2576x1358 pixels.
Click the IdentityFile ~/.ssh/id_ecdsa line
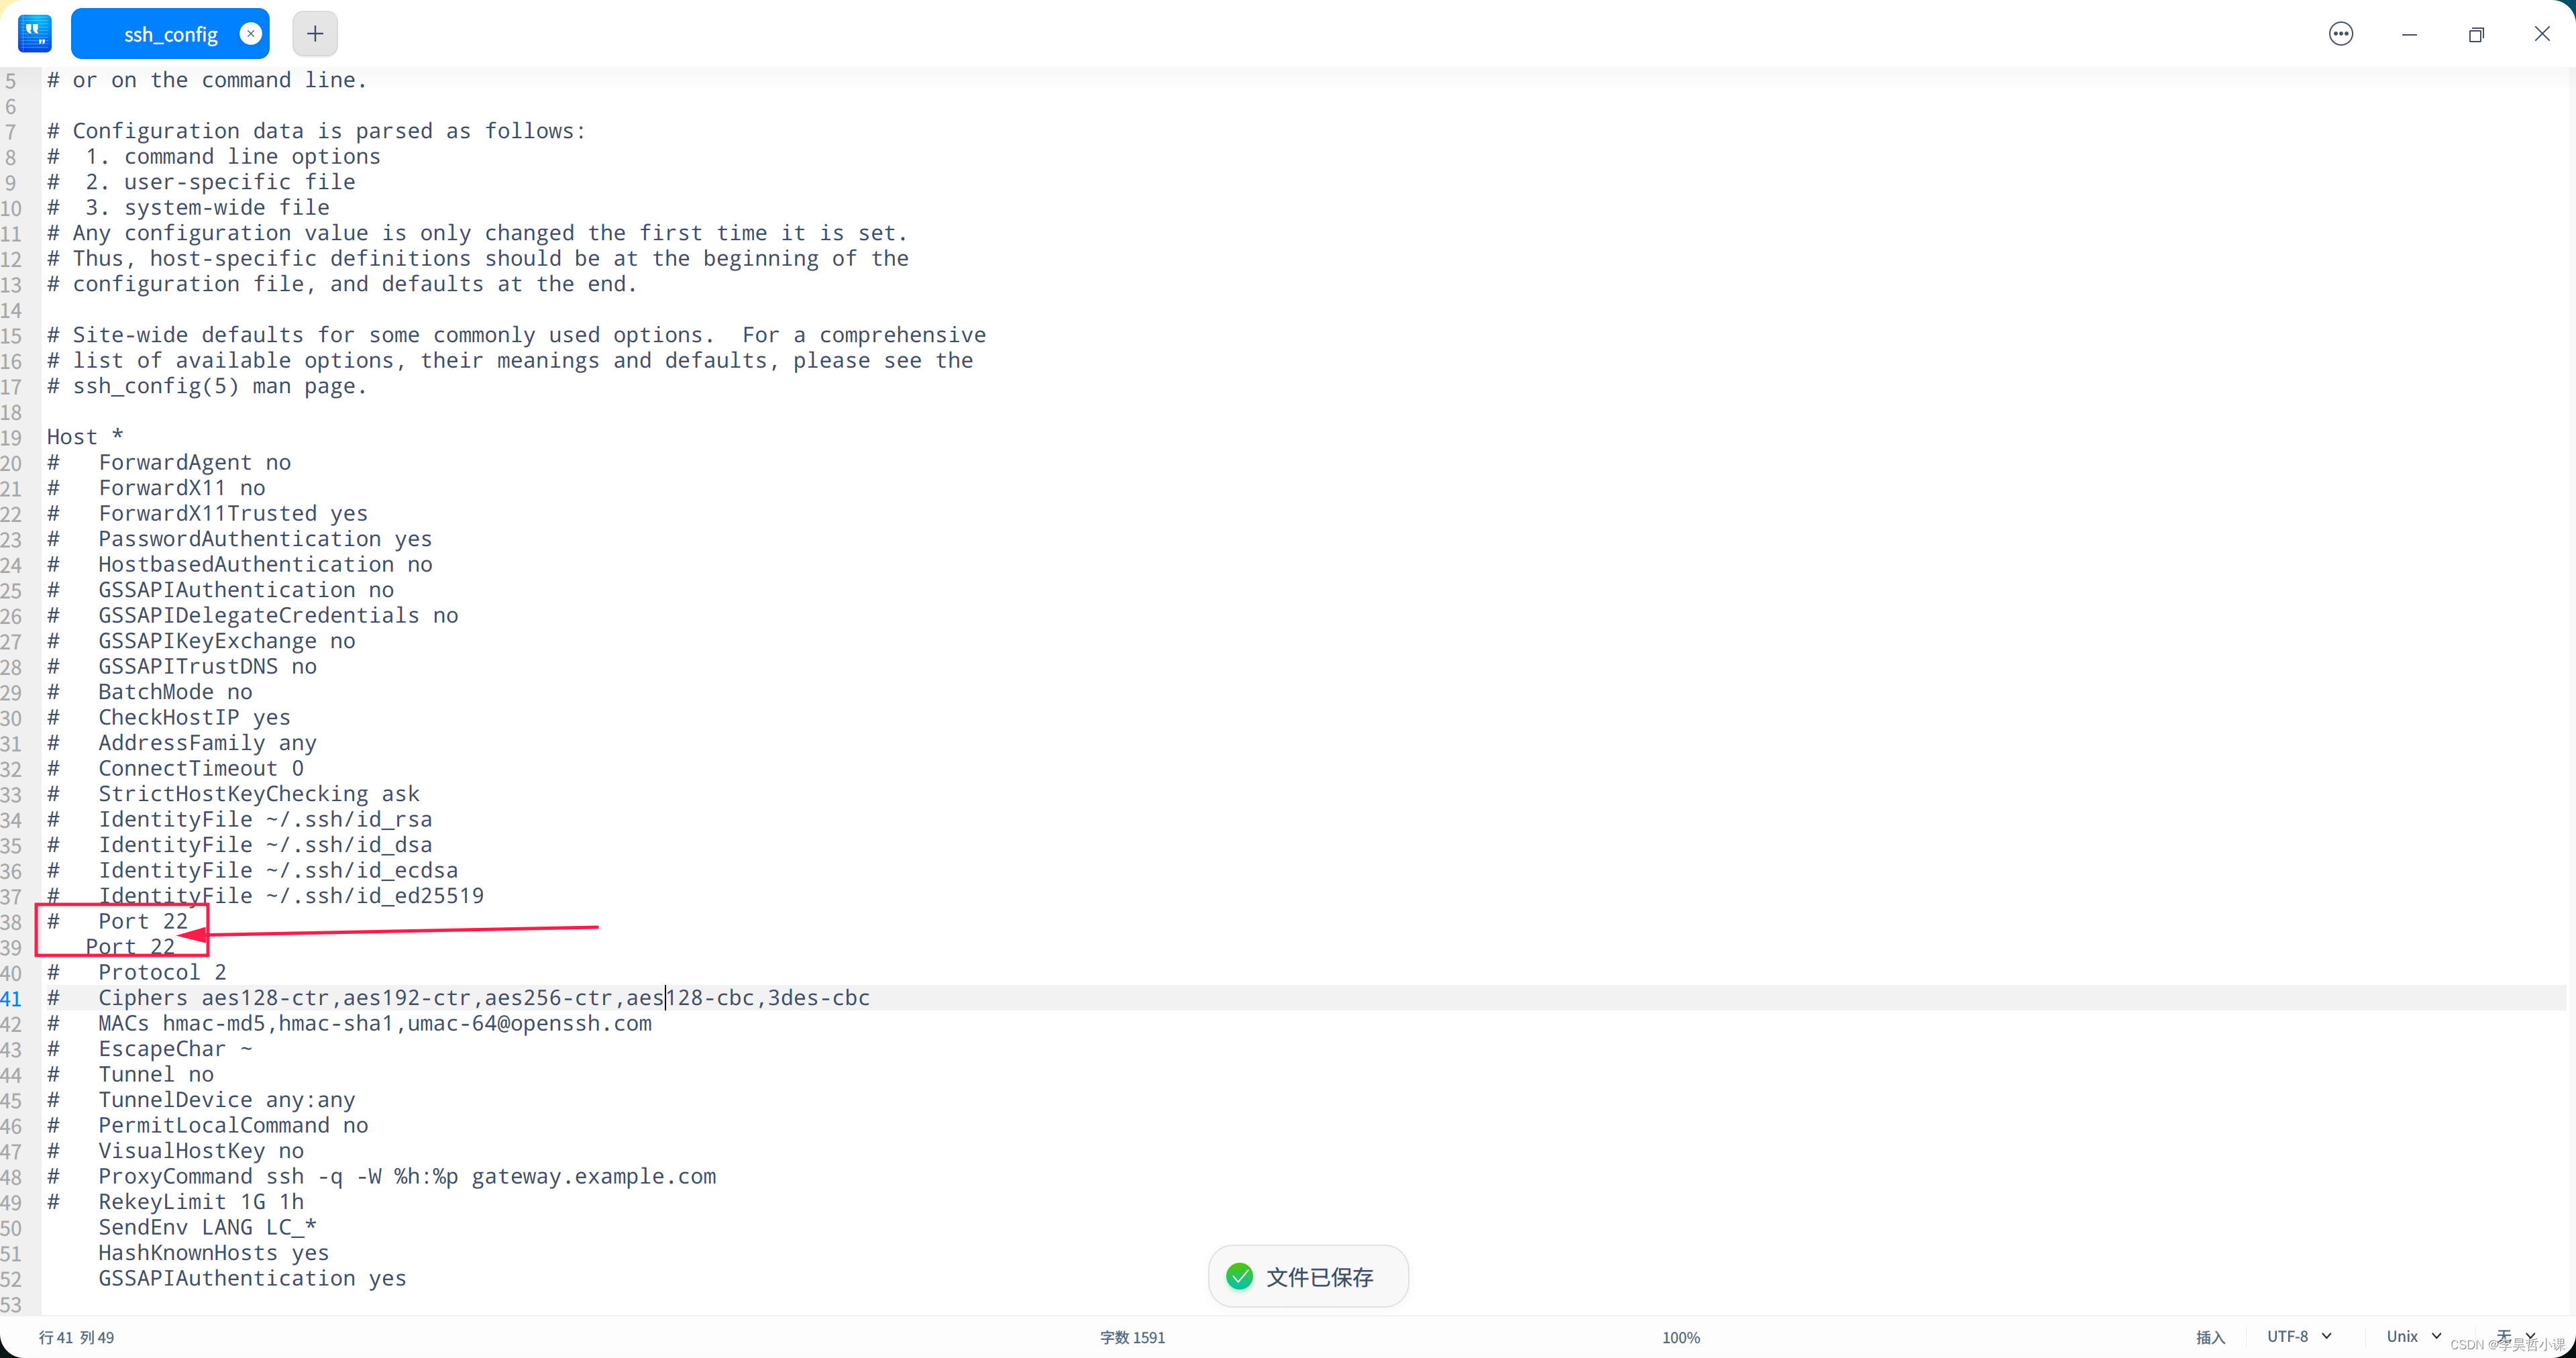pyautogui.click(x=252, y=870)
